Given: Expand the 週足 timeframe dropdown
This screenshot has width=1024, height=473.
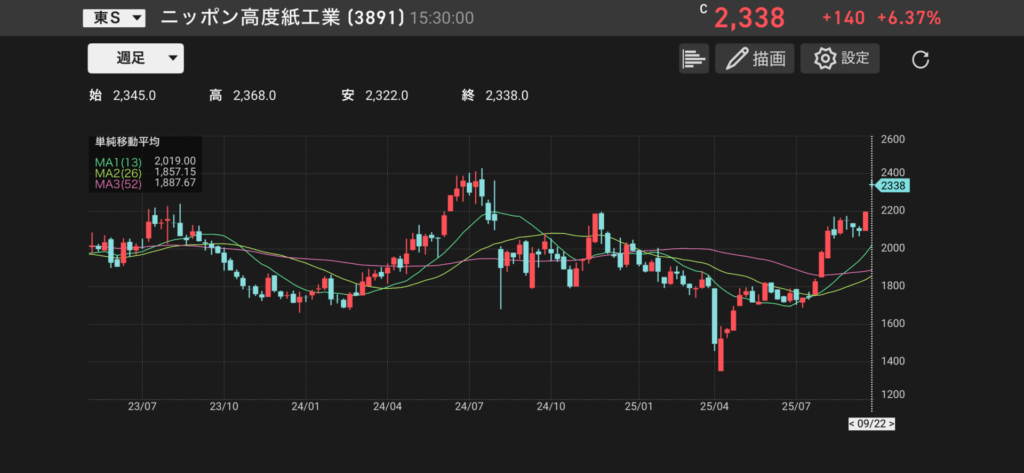Looking at the screenshot, I should pos(136,59).
